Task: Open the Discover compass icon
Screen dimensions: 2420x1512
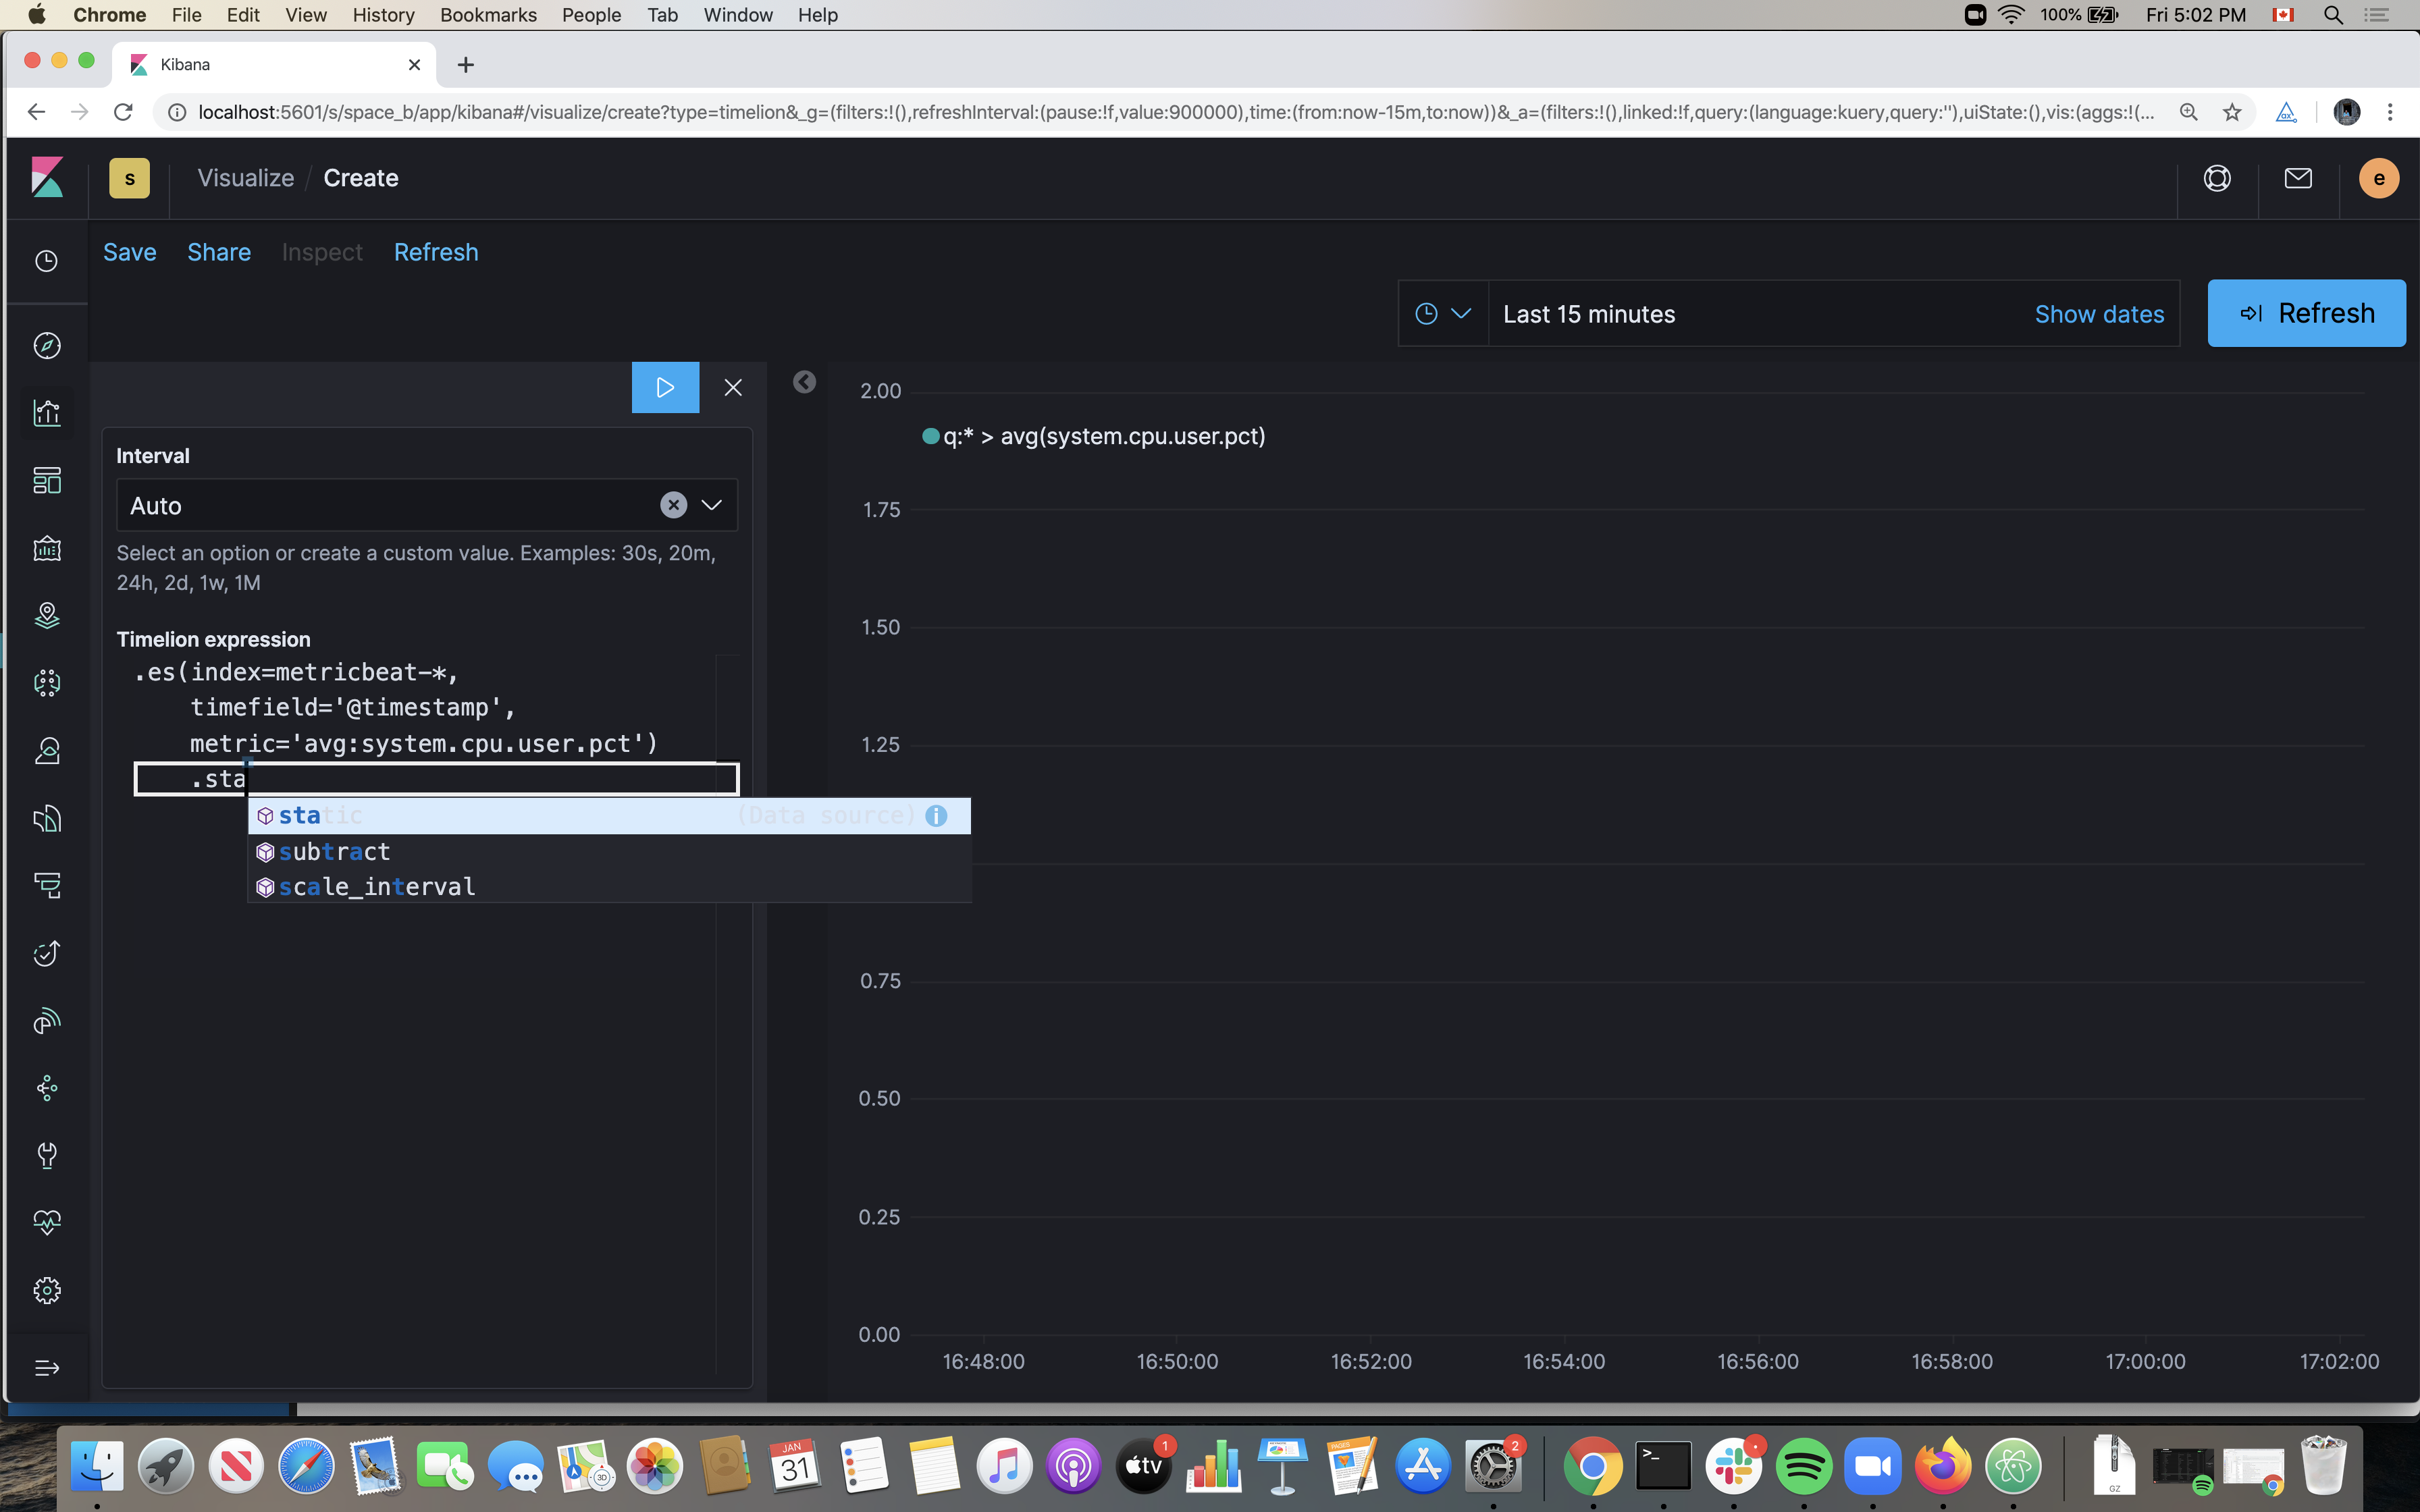Action: click(x=47, y=345)
